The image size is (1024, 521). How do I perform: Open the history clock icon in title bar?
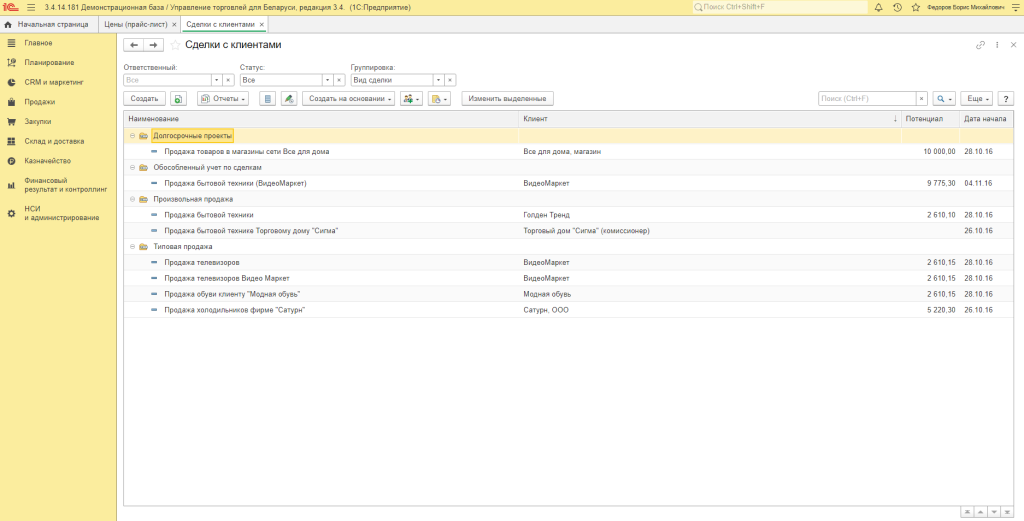click(897, 7)
